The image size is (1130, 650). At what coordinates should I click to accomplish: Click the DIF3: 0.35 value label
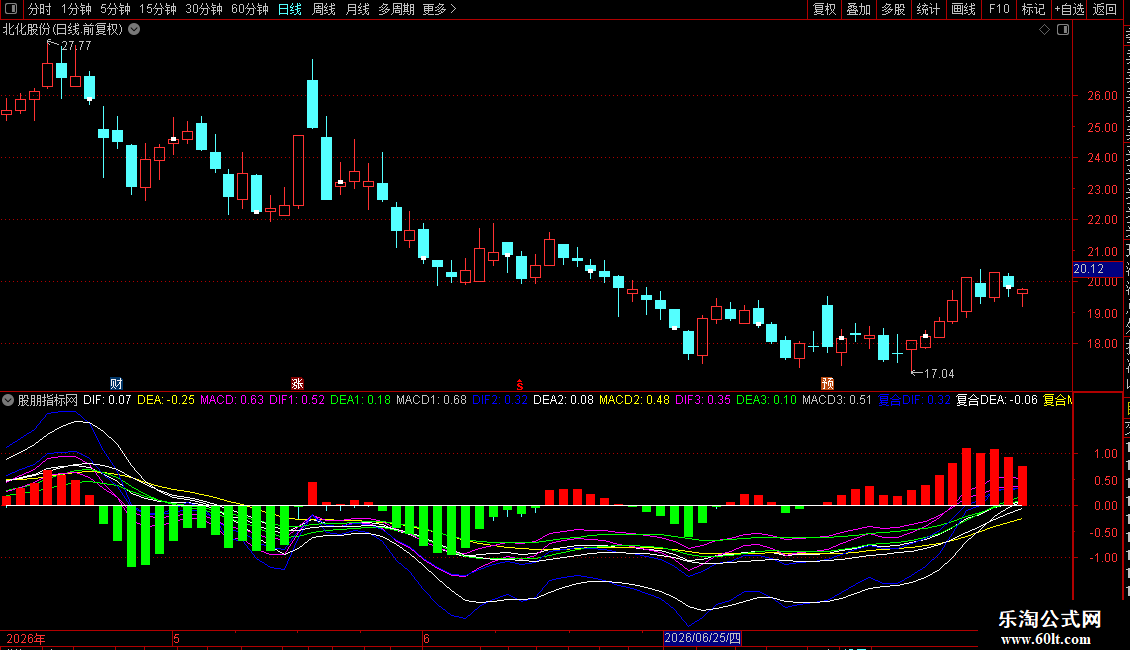click(703, 400)
